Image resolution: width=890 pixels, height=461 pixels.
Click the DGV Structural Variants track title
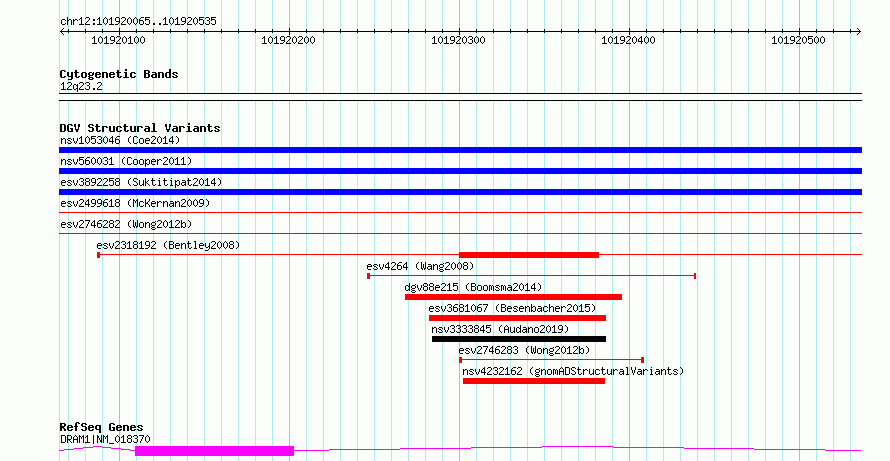tap(140, 128)
